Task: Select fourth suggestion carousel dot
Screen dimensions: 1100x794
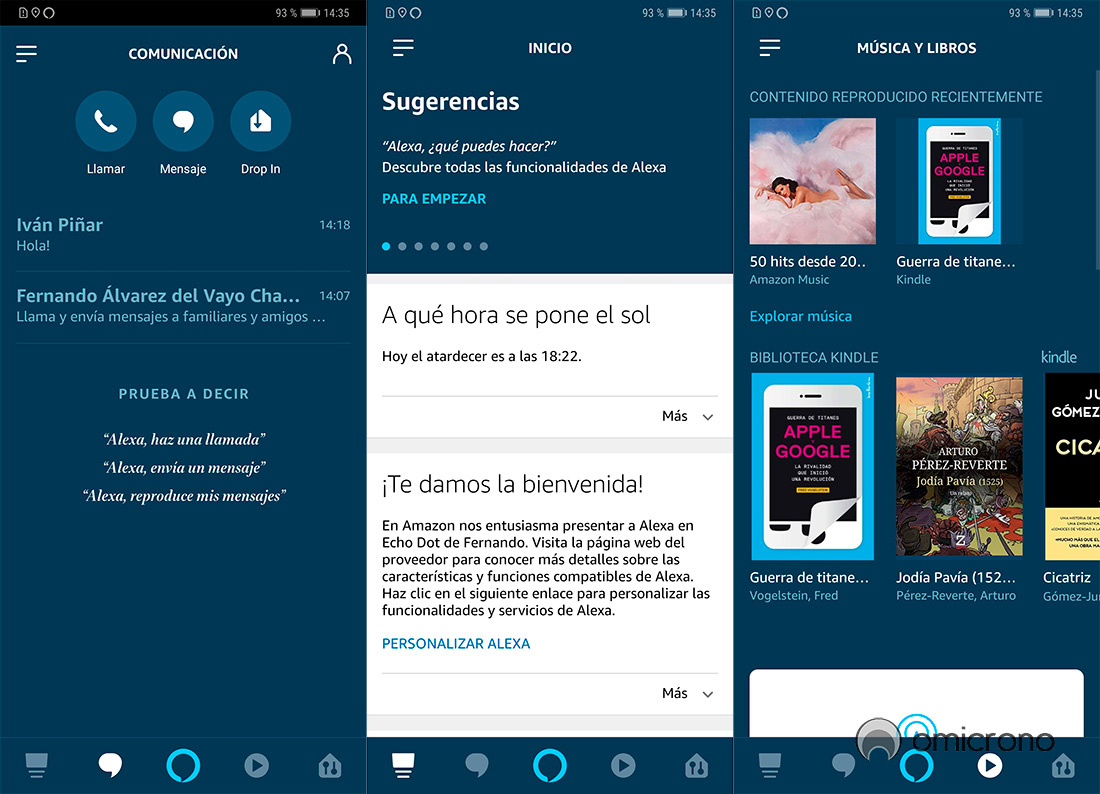Action: 435,246
